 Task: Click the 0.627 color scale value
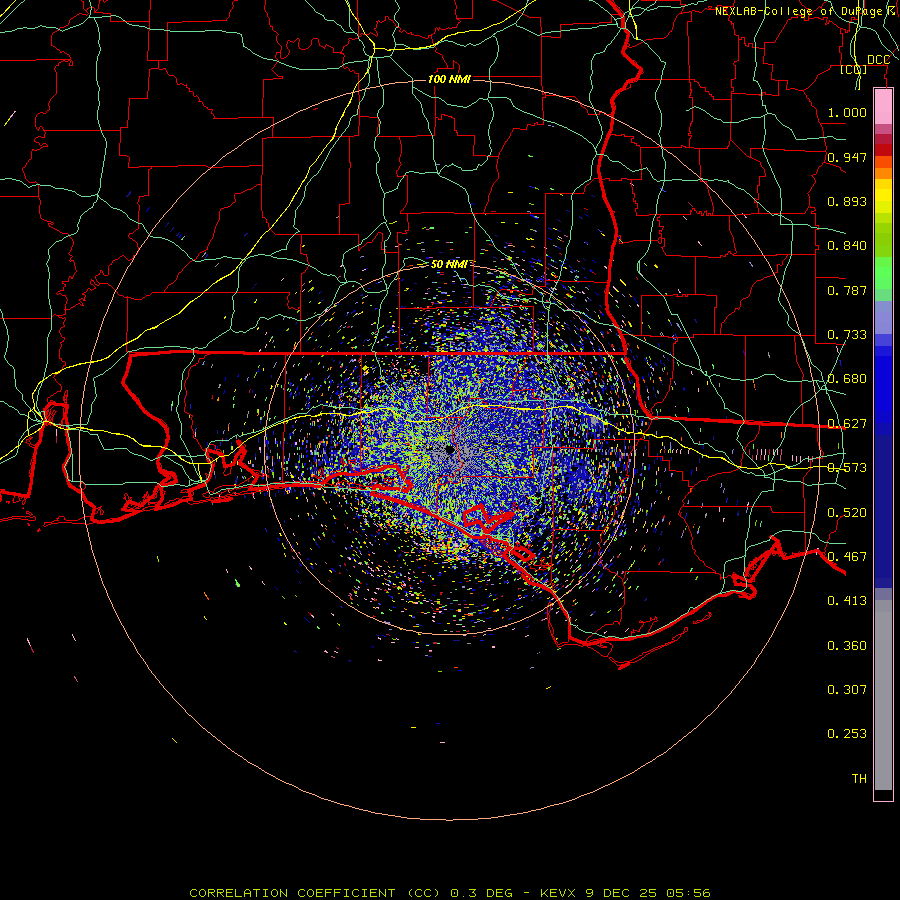(847, 424)
